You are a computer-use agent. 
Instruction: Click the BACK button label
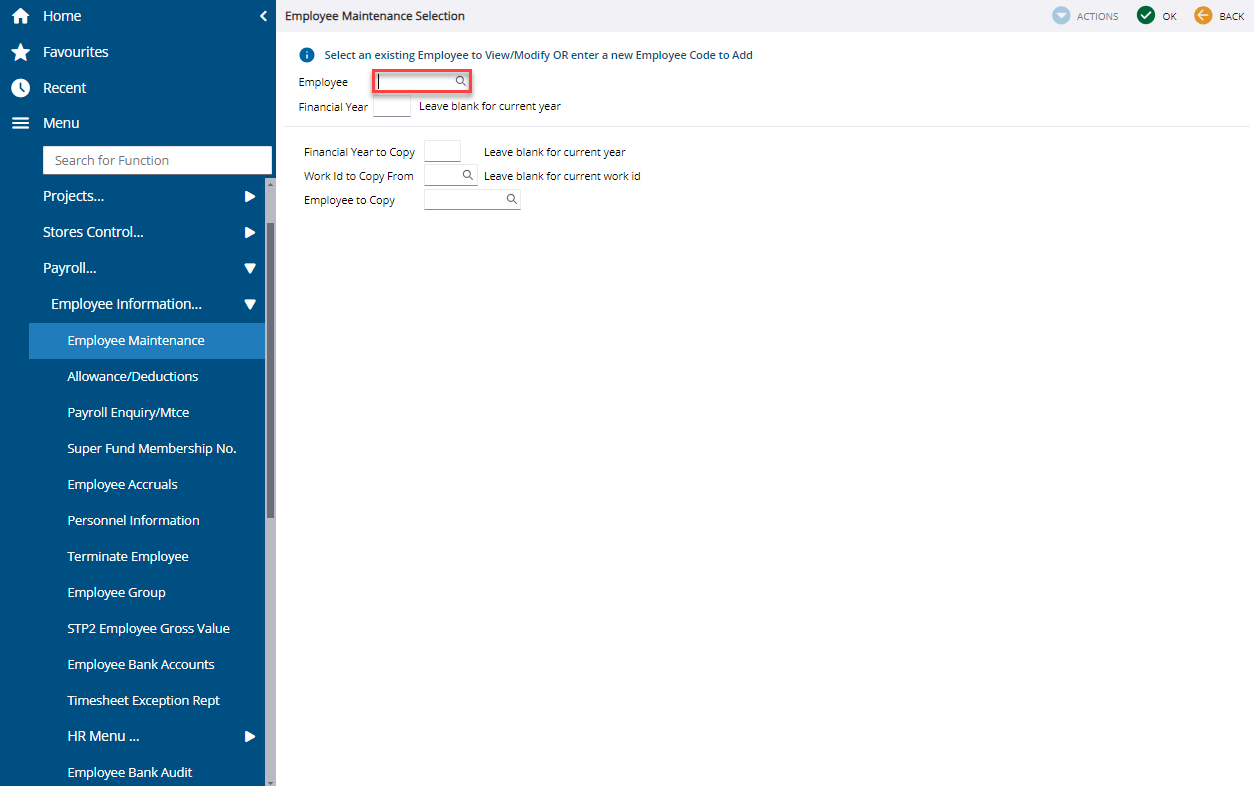point(1232,17)
